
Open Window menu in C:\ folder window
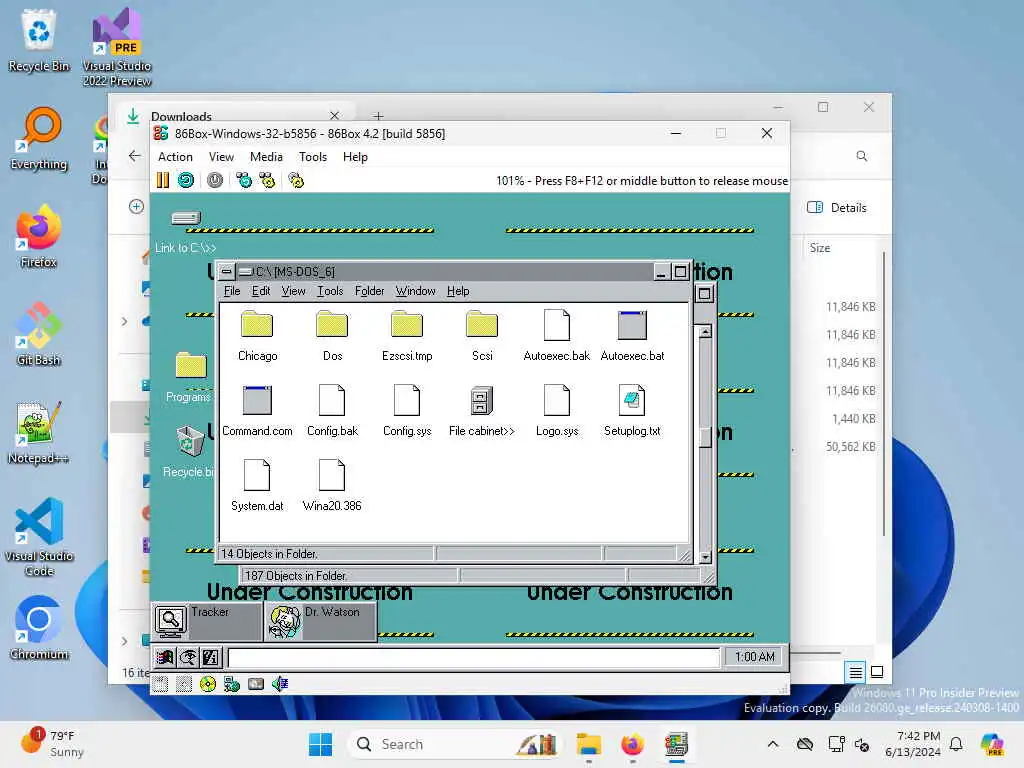(x=415, y=291)
